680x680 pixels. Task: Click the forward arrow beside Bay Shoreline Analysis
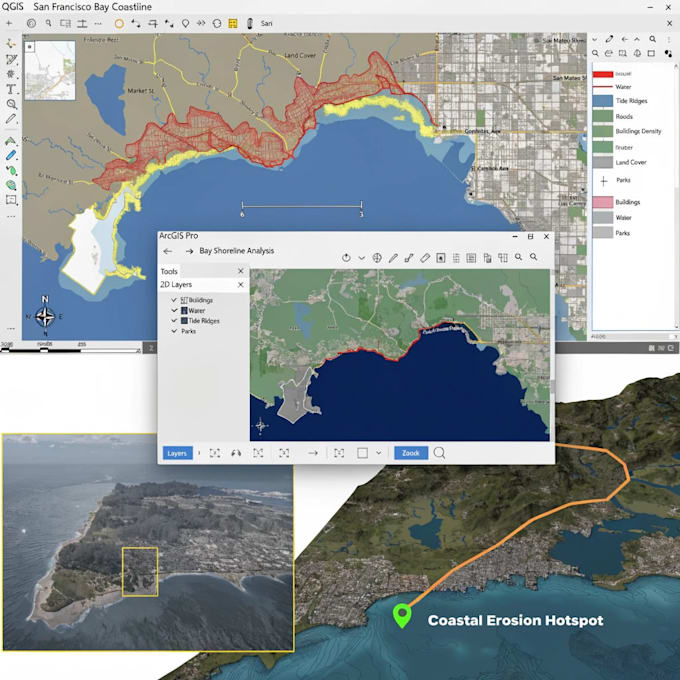point(189,251)
